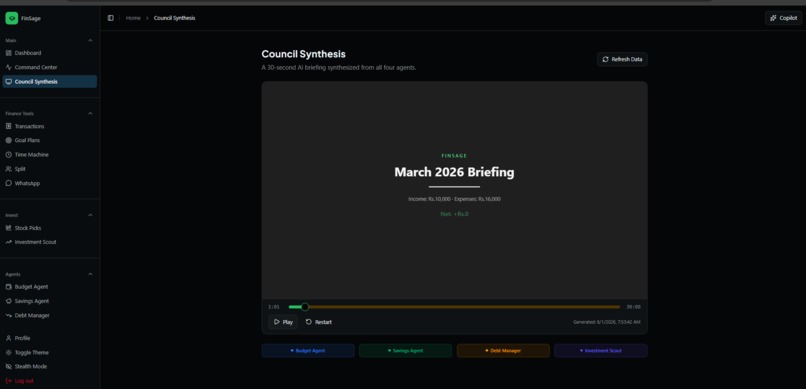Click the green playback slider handle
This screenshot has width=806, height=389.
pyautogui.click(x=305, y=307)
